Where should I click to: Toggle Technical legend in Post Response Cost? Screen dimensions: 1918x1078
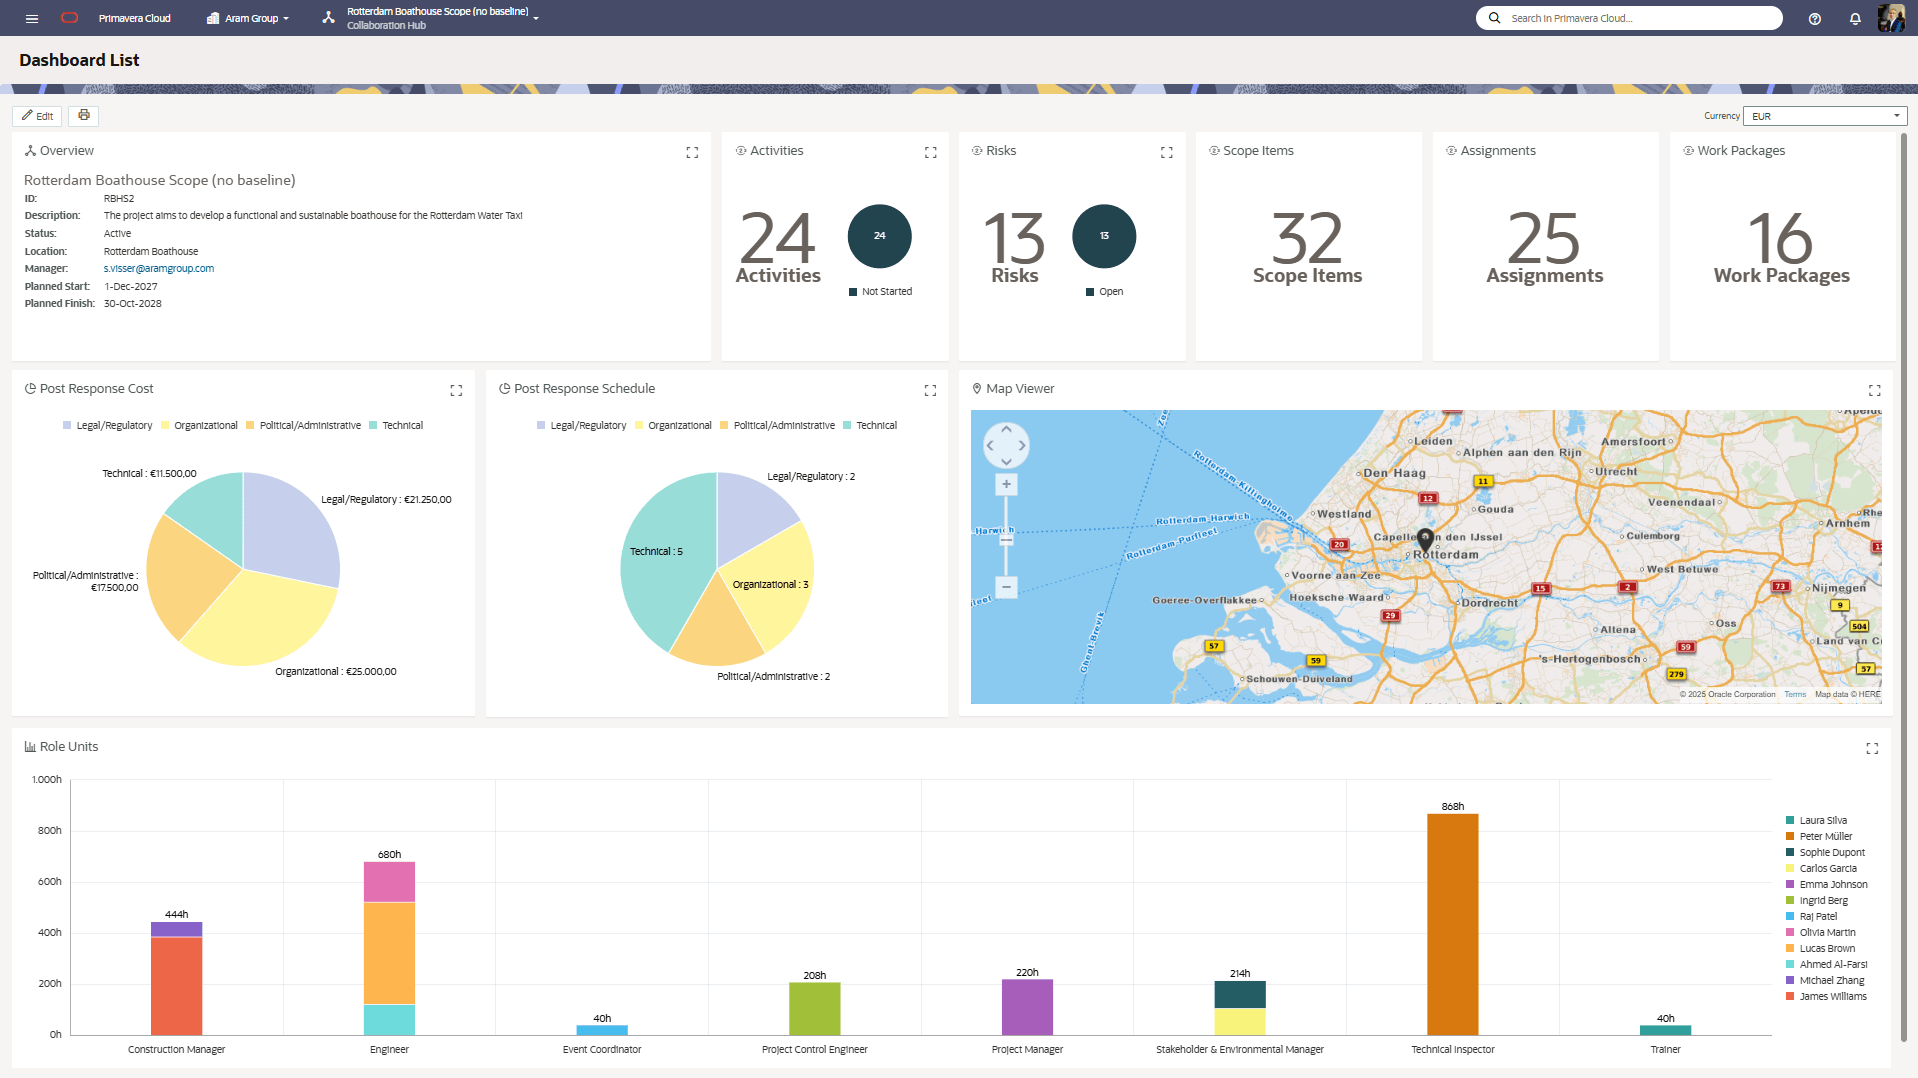pyautogui.click(x=396, y=426)
